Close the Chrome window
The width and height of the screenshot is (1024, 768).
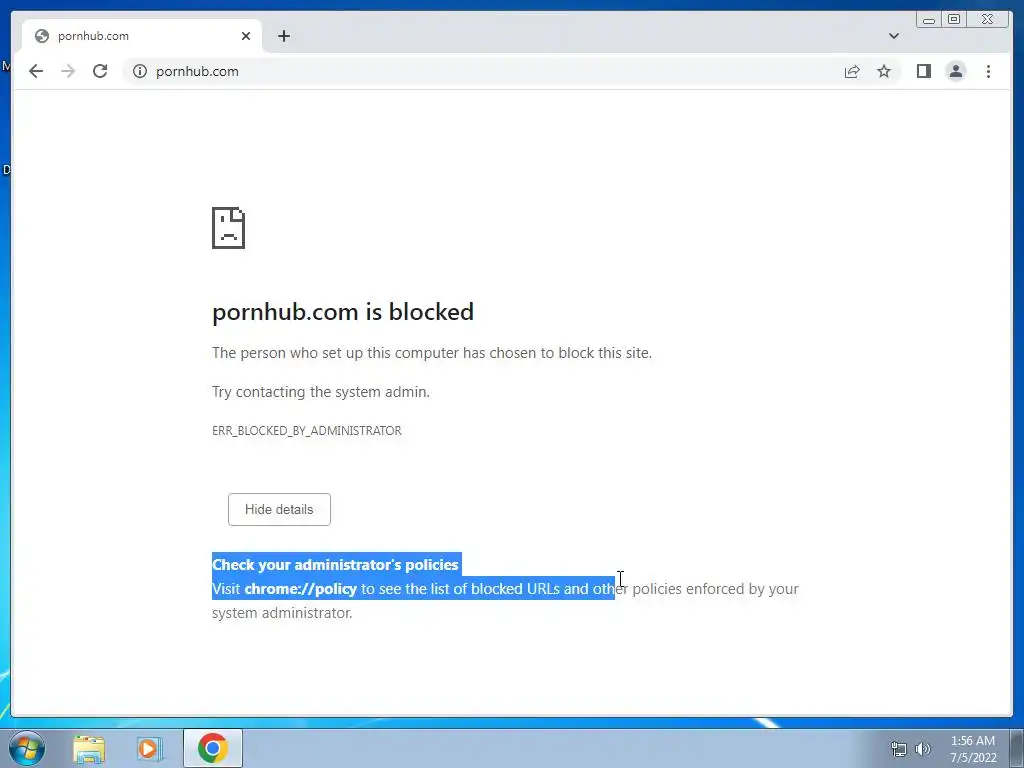click(988, 20)
